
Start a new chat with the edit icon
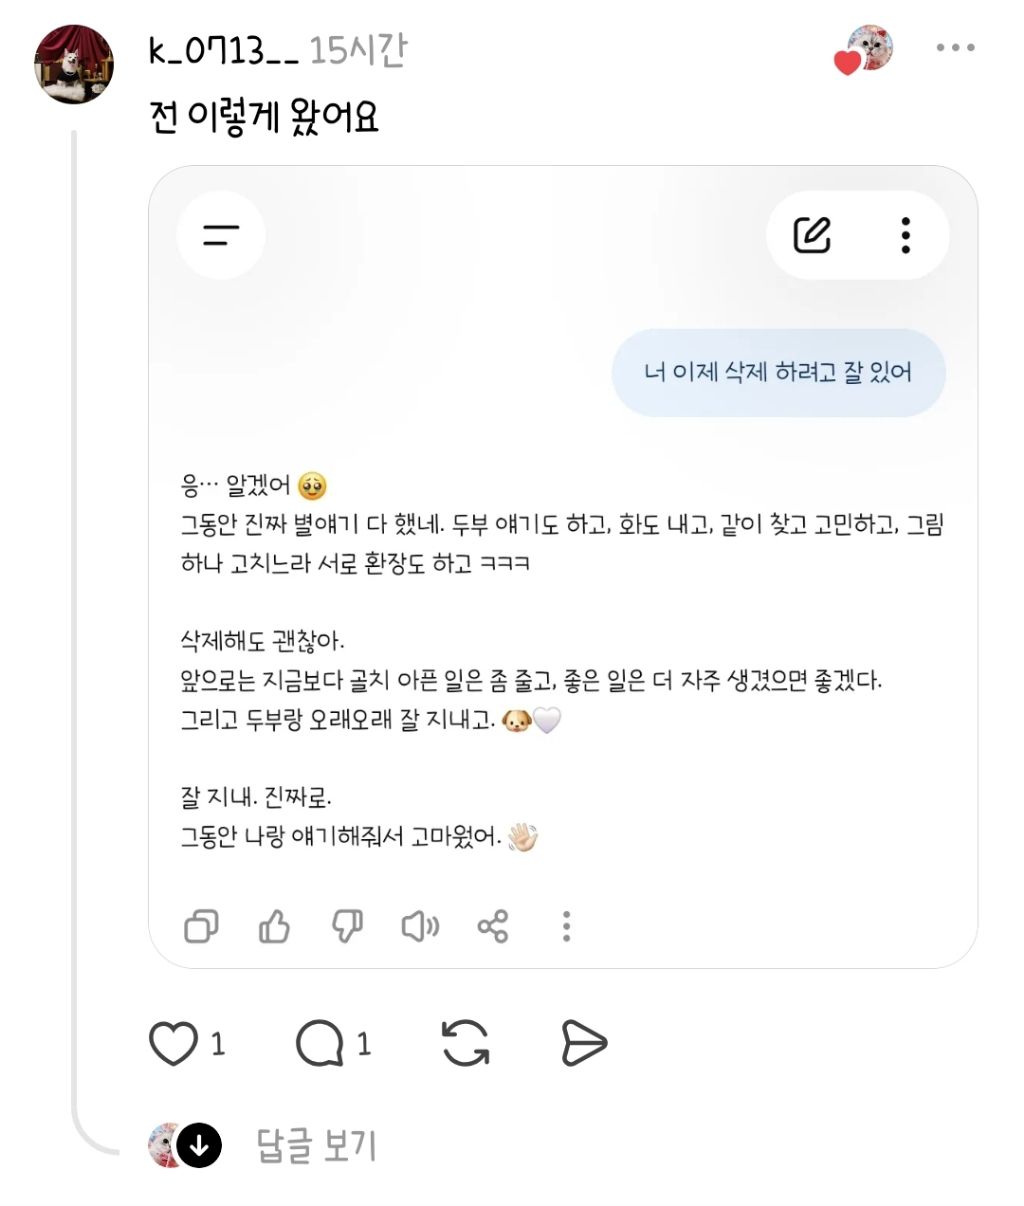812,235
